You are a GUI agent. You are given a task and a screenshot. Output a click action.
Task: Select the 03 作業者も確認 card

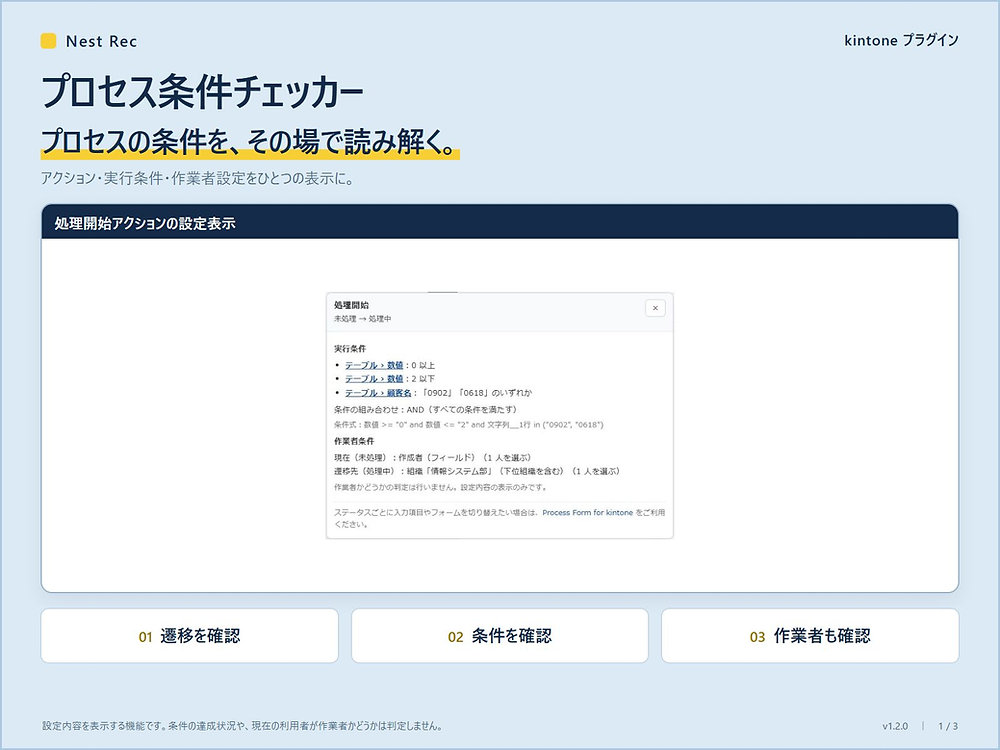[810, 636]
